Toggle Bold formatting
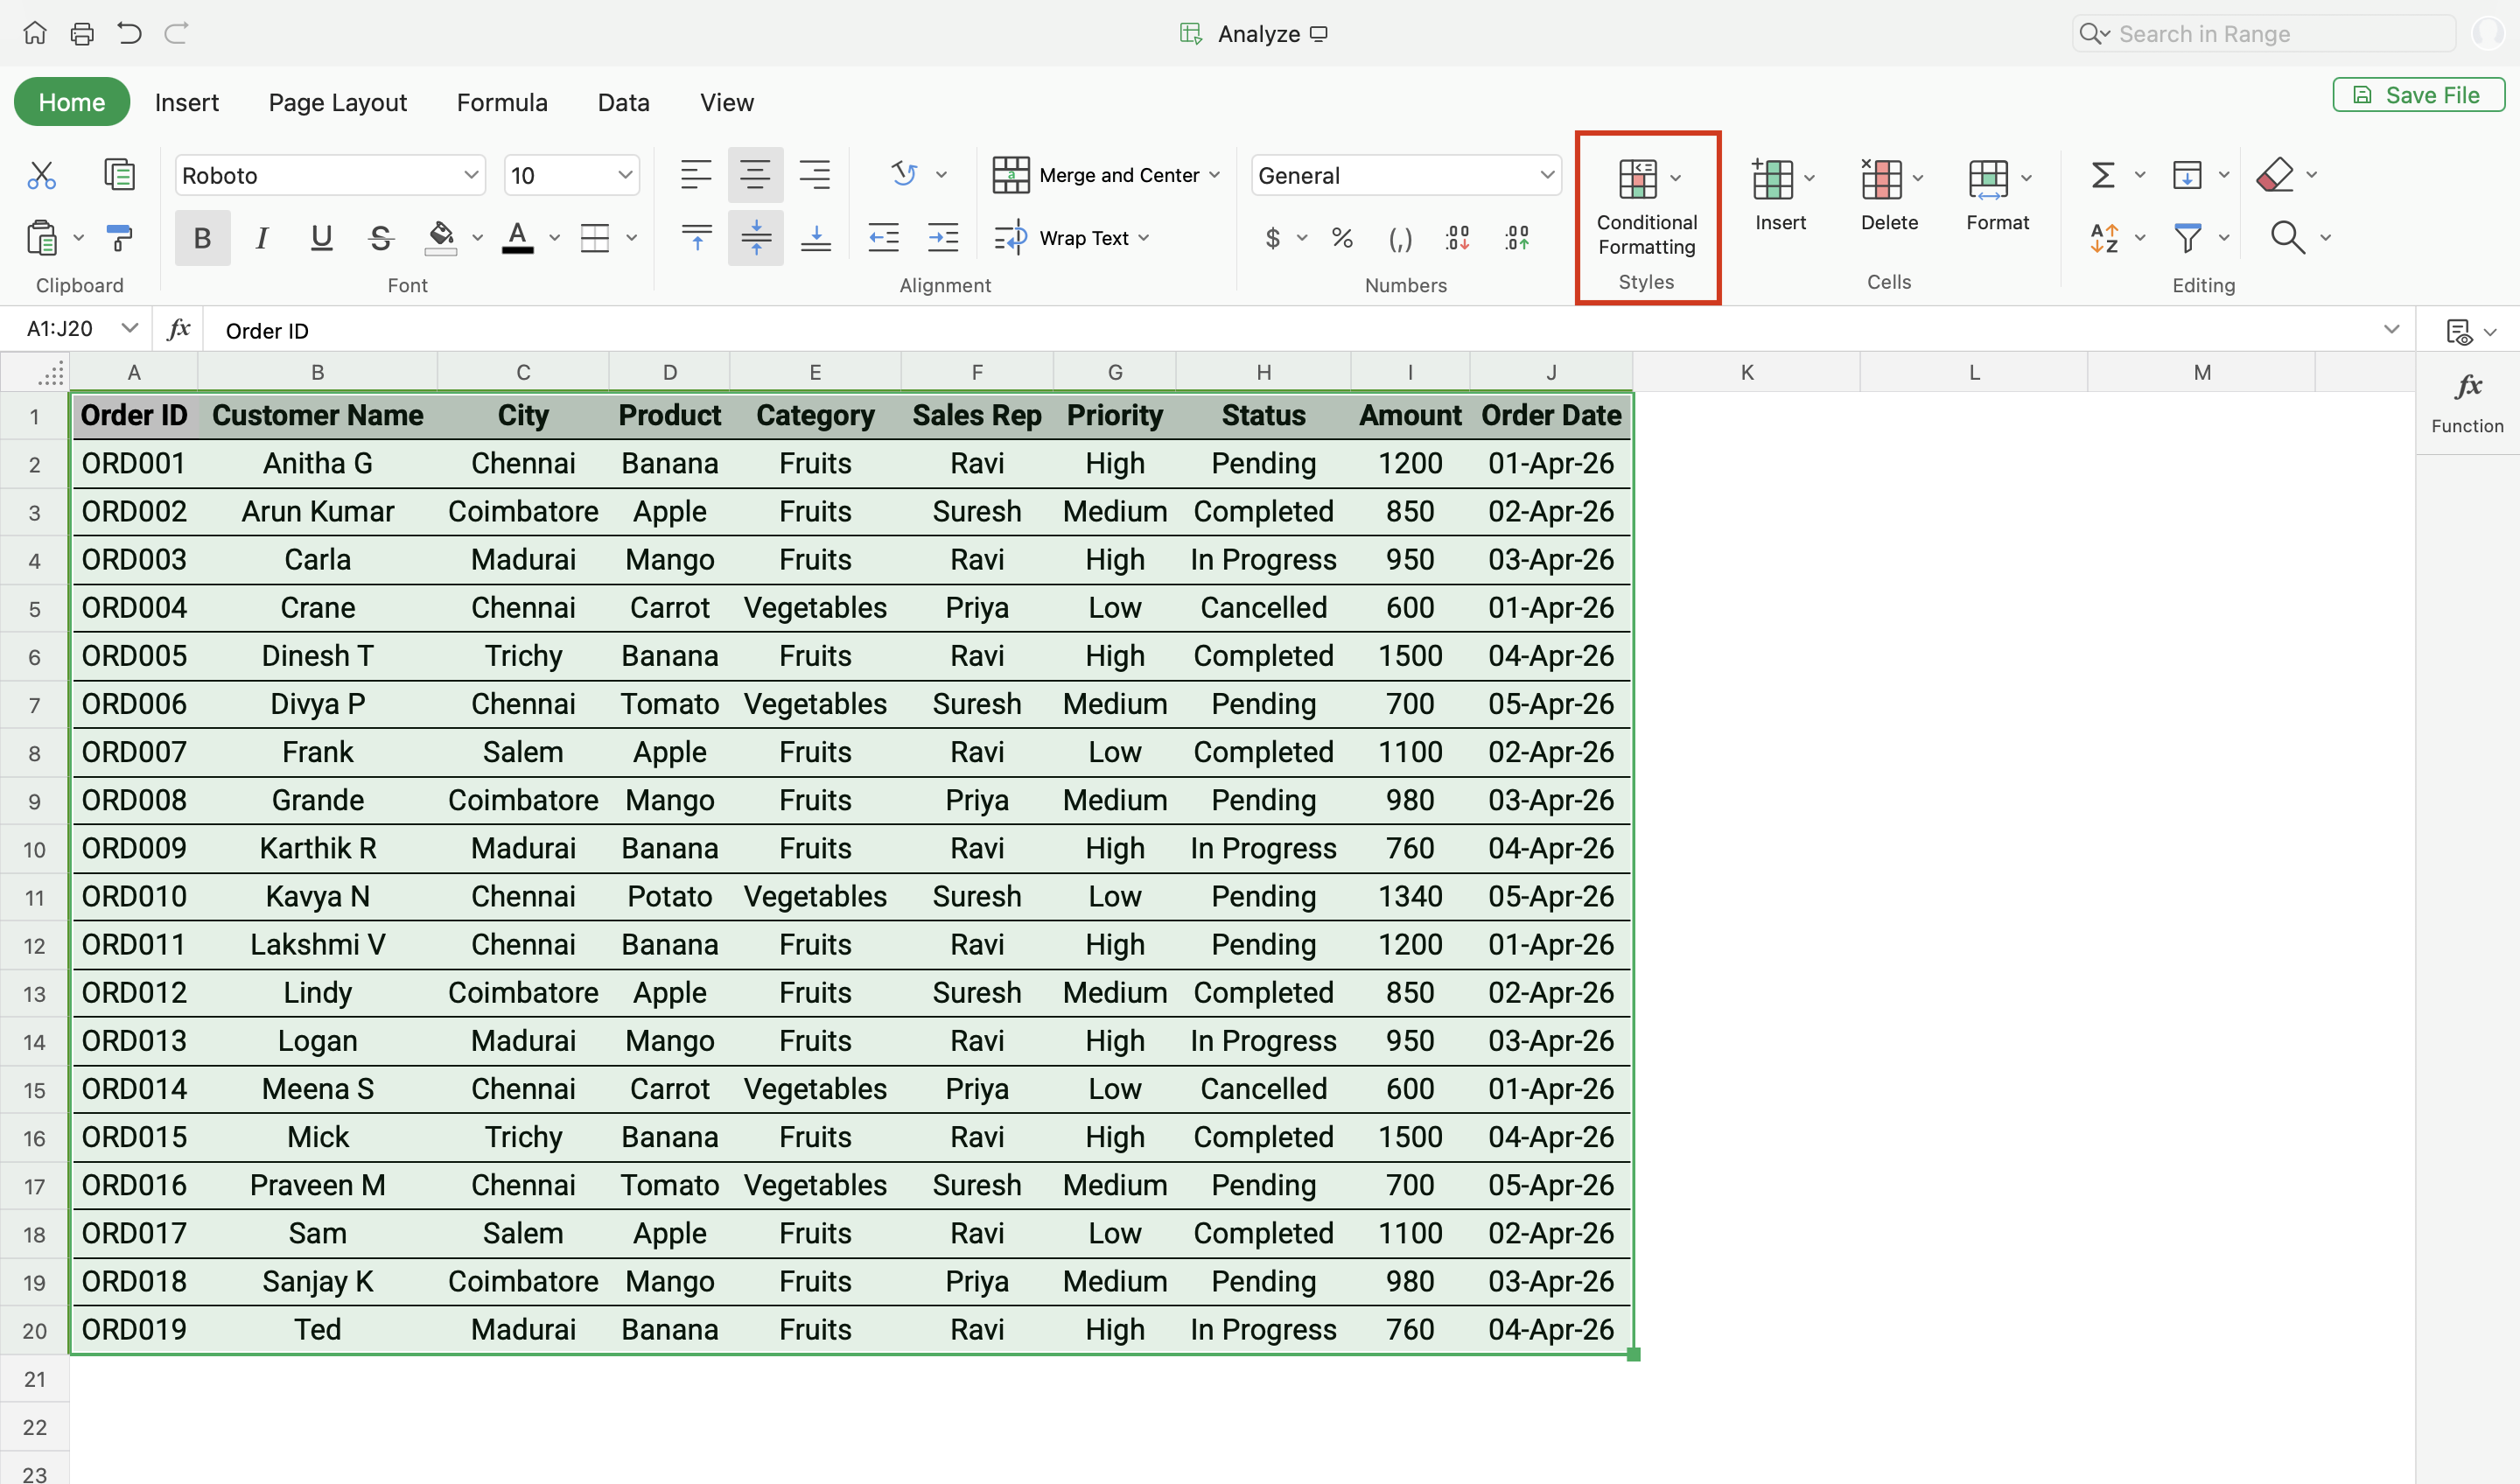Screen dimensions: 2520x1484 click(x=202, y=238)
